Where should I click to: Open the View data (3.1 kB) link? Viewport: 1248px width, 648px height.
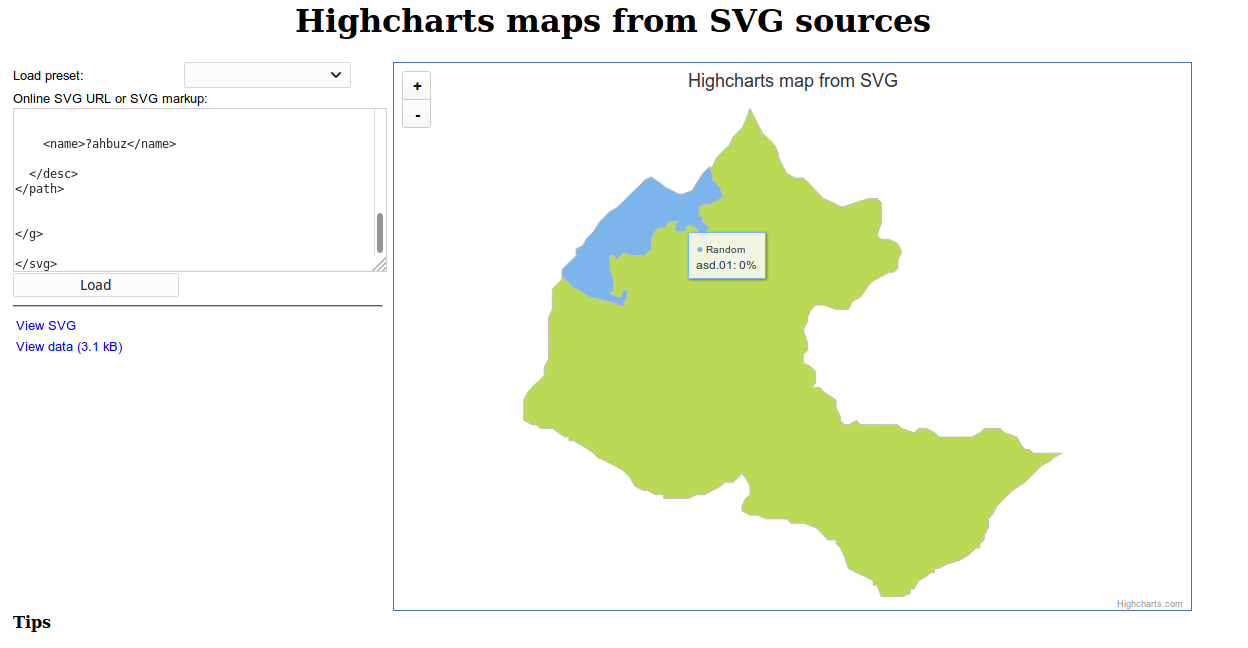point(68,346)
